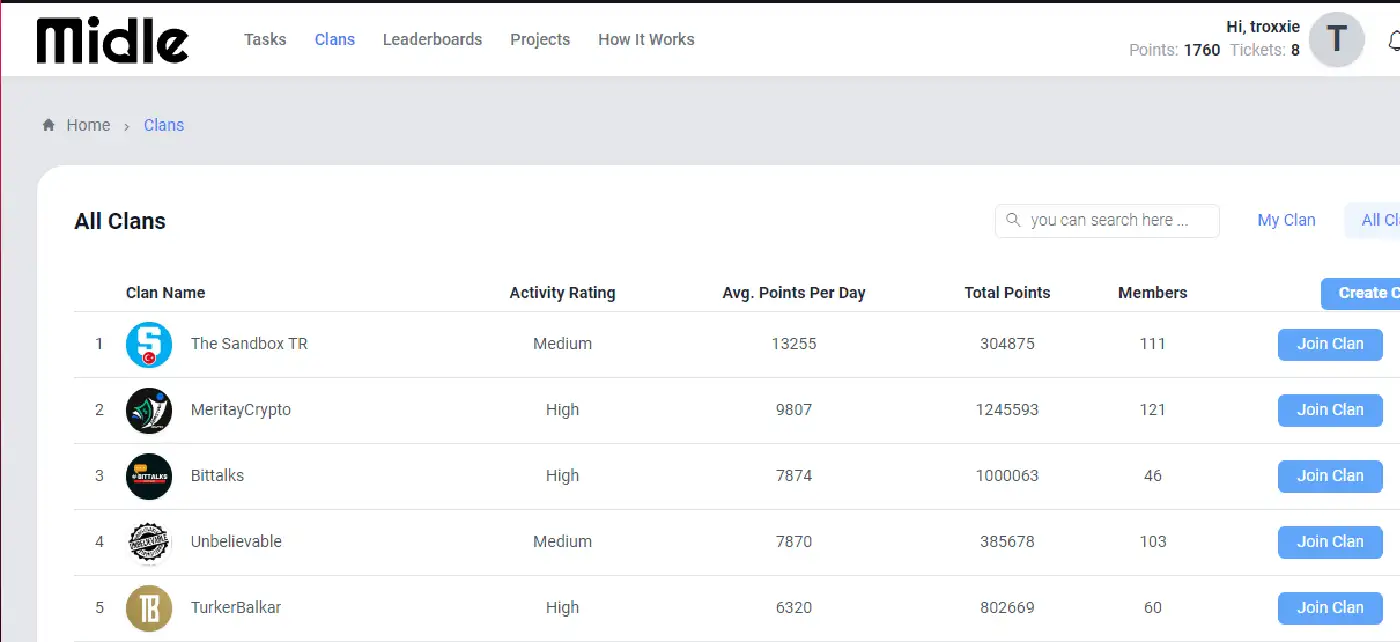Screen dimensions: 1400x642
Task: Open the Tasks menu item
Action: (265, 40)
